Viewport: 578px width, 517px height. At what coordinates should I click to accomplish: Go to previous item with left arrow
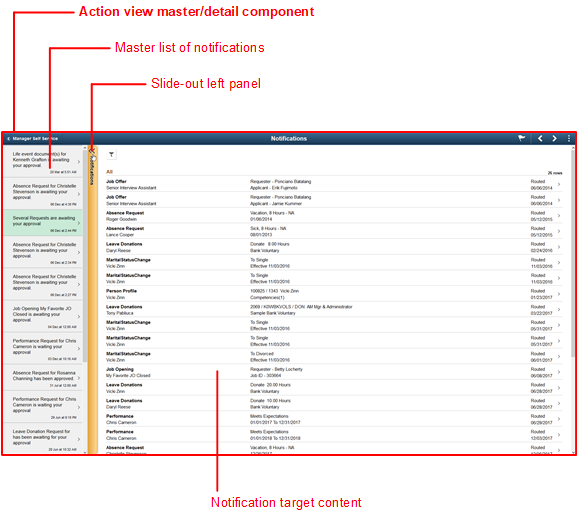(540, 138)
